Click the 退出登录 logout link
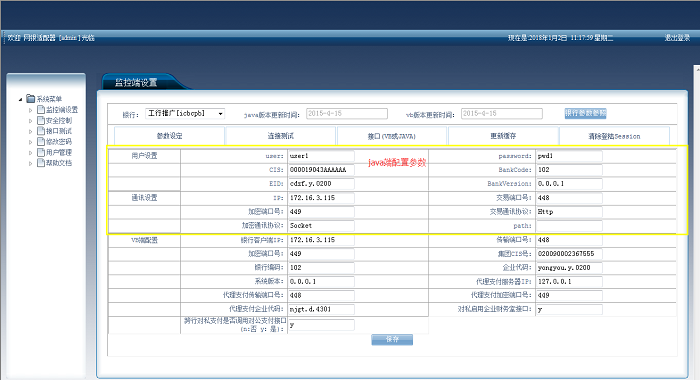This screenshot has width=700, height=380. click(677, 38)
